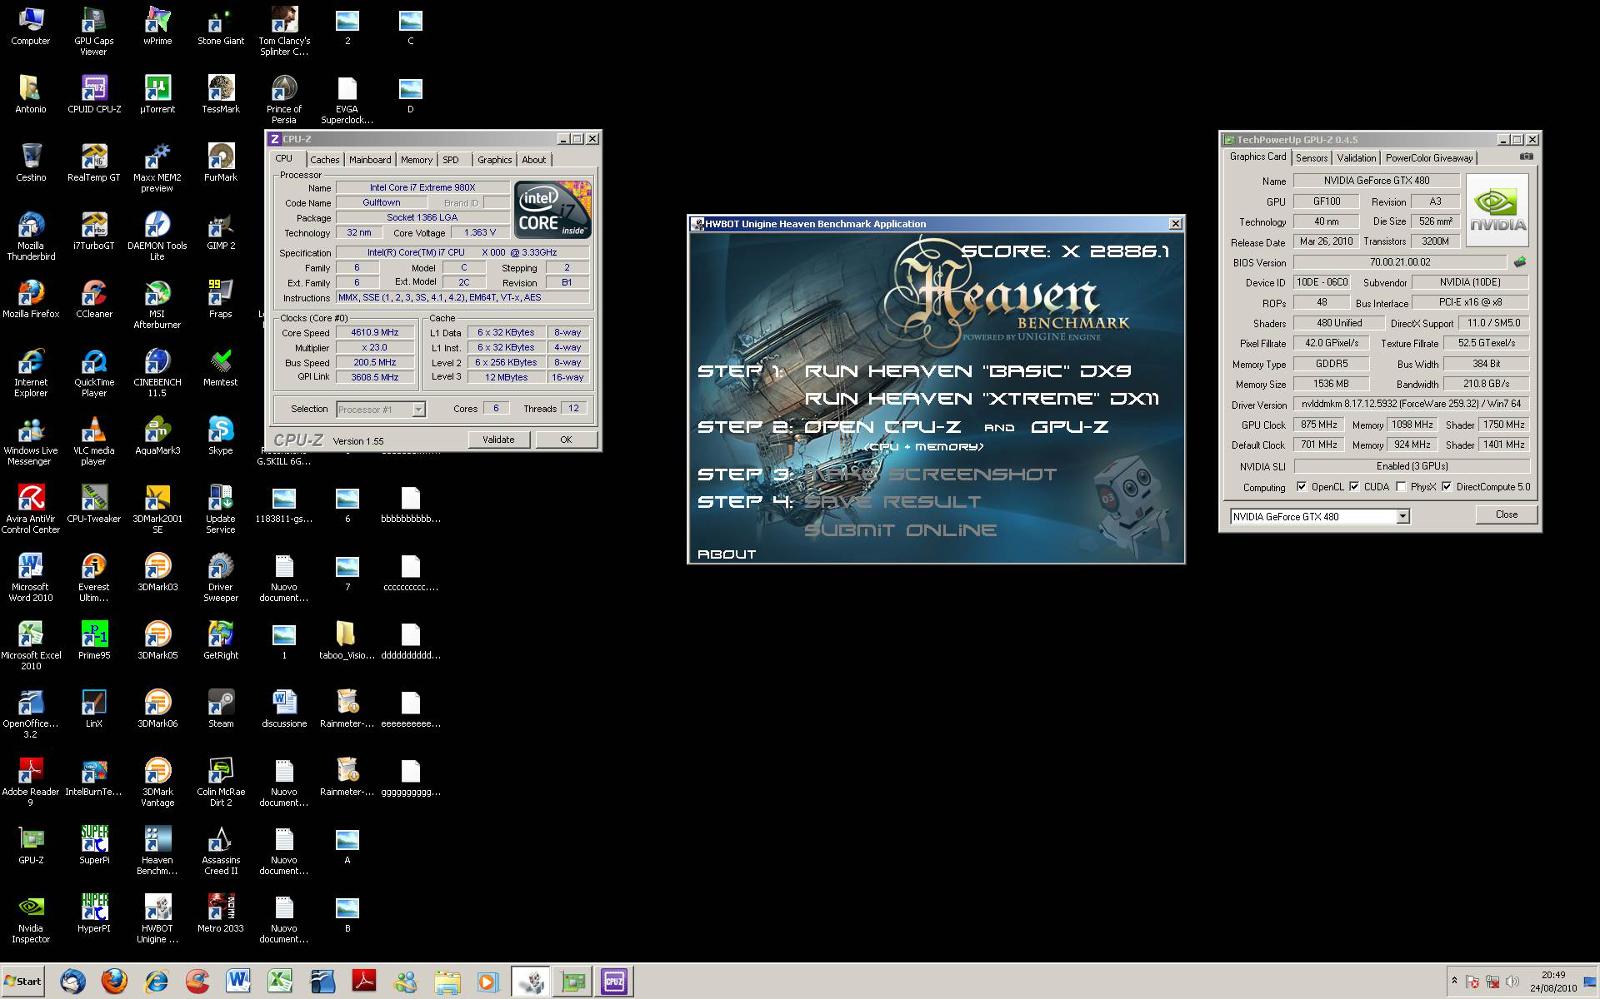Open the Memory tab in CPU-Z
Screen dimensions: 1600x999
pos(416,160)
